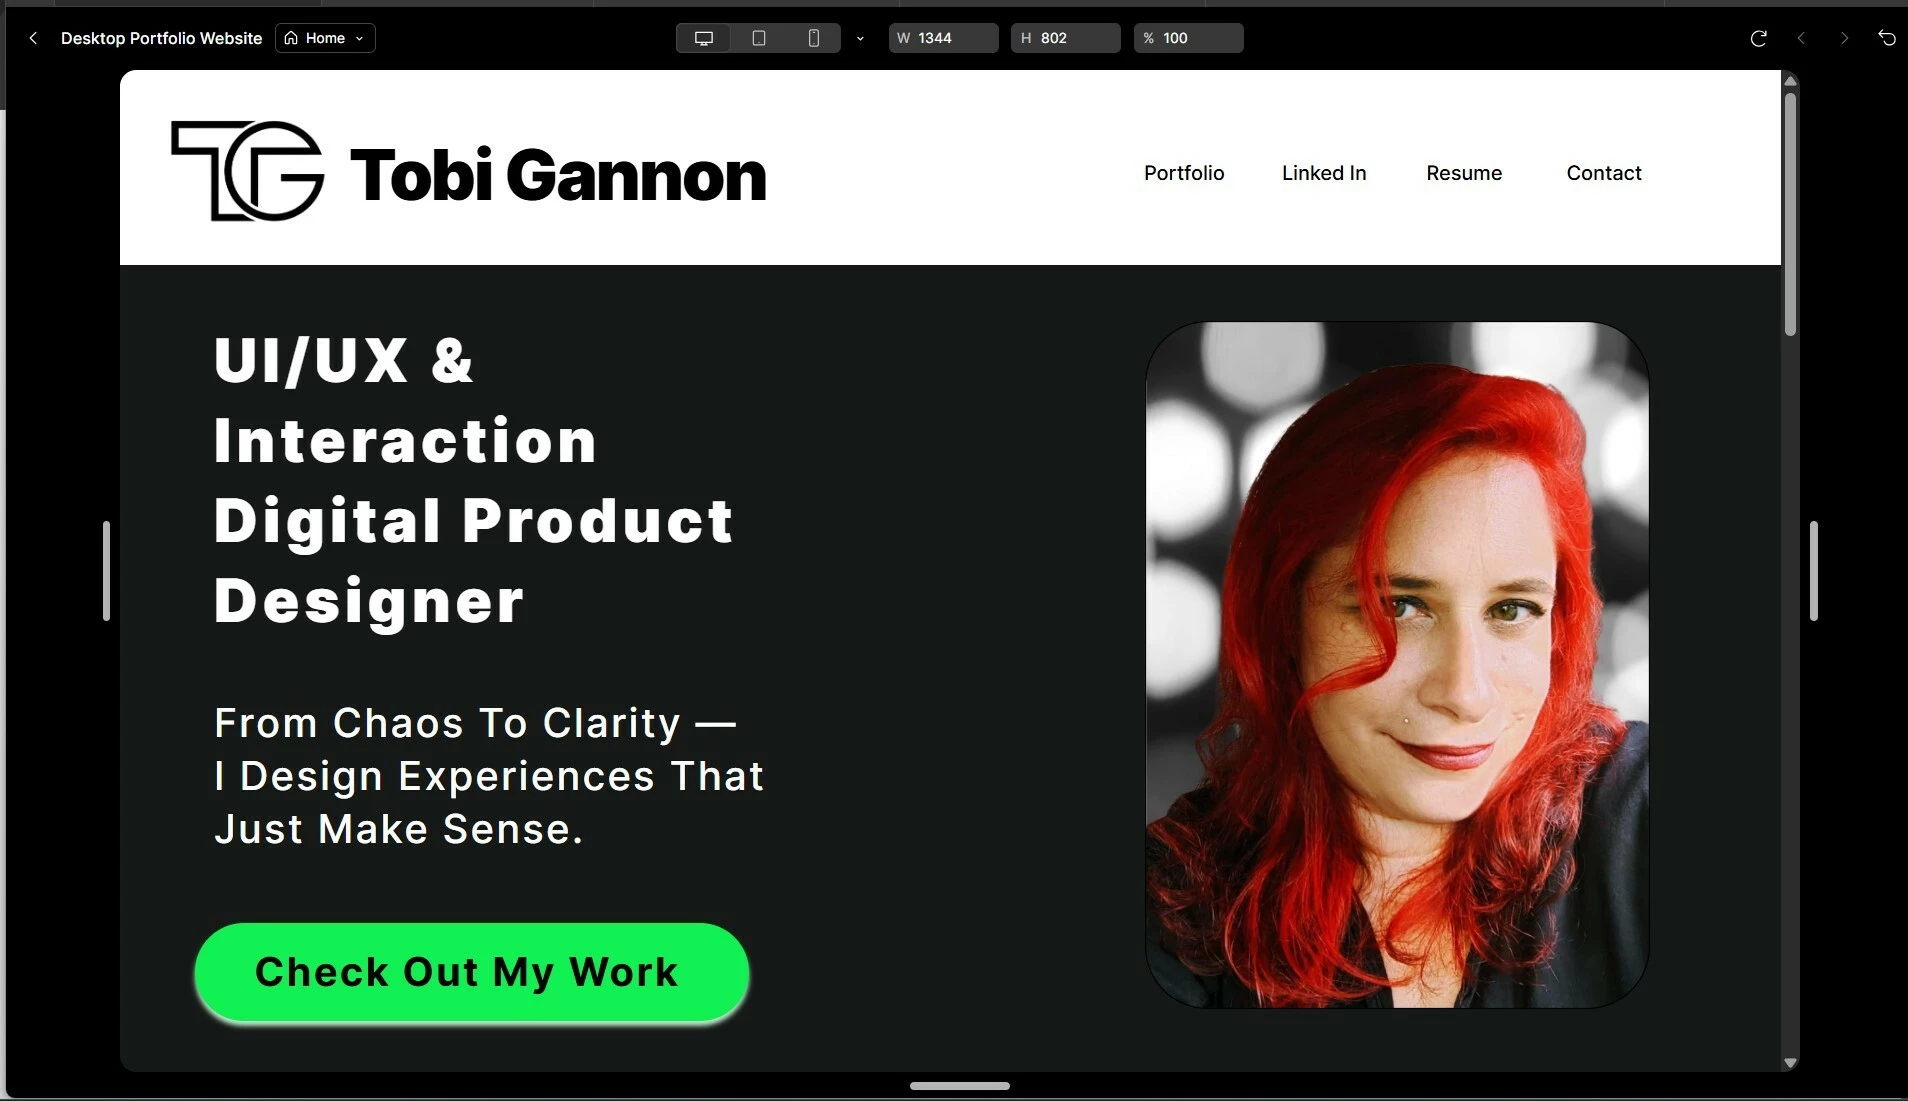Open the device presets dropdown arrow
This screenshot has height=1101, width=1908.
point(860,38)
